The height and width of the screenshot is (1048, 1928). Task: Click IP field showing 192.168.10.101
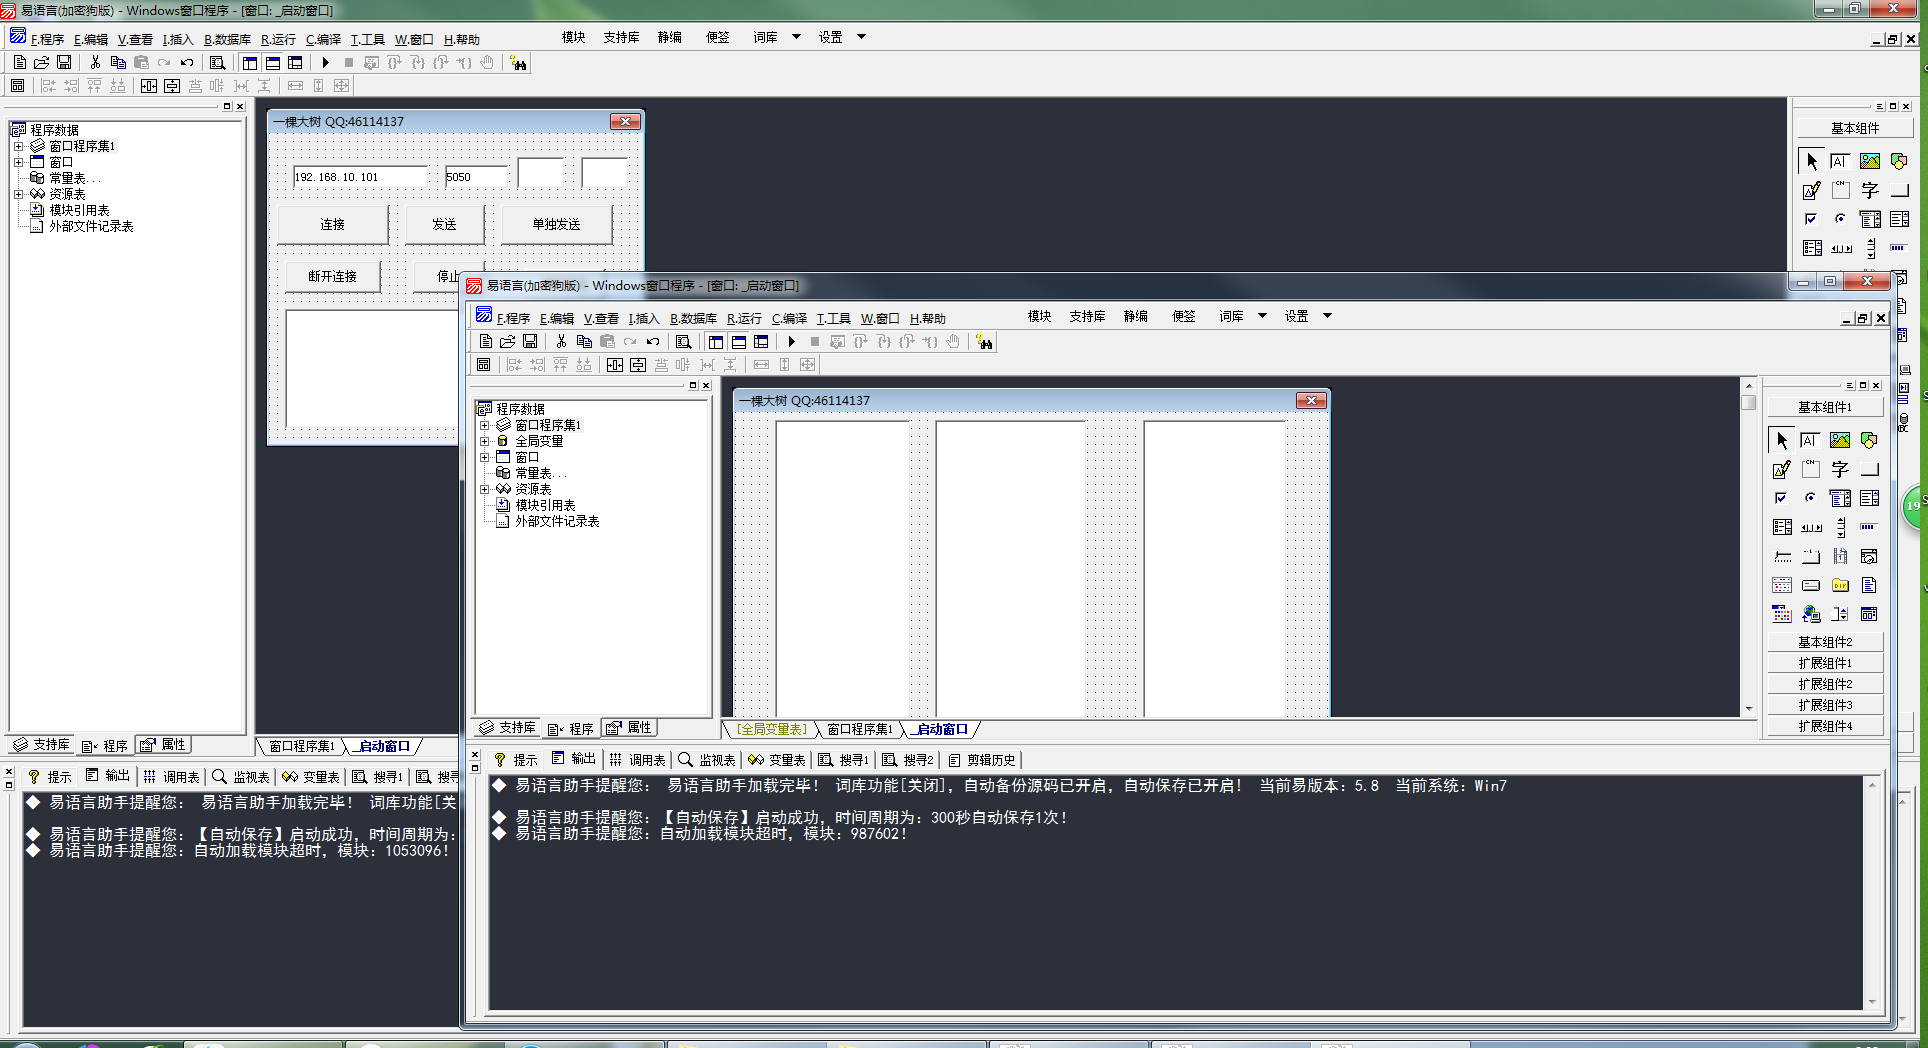(360, 177)
